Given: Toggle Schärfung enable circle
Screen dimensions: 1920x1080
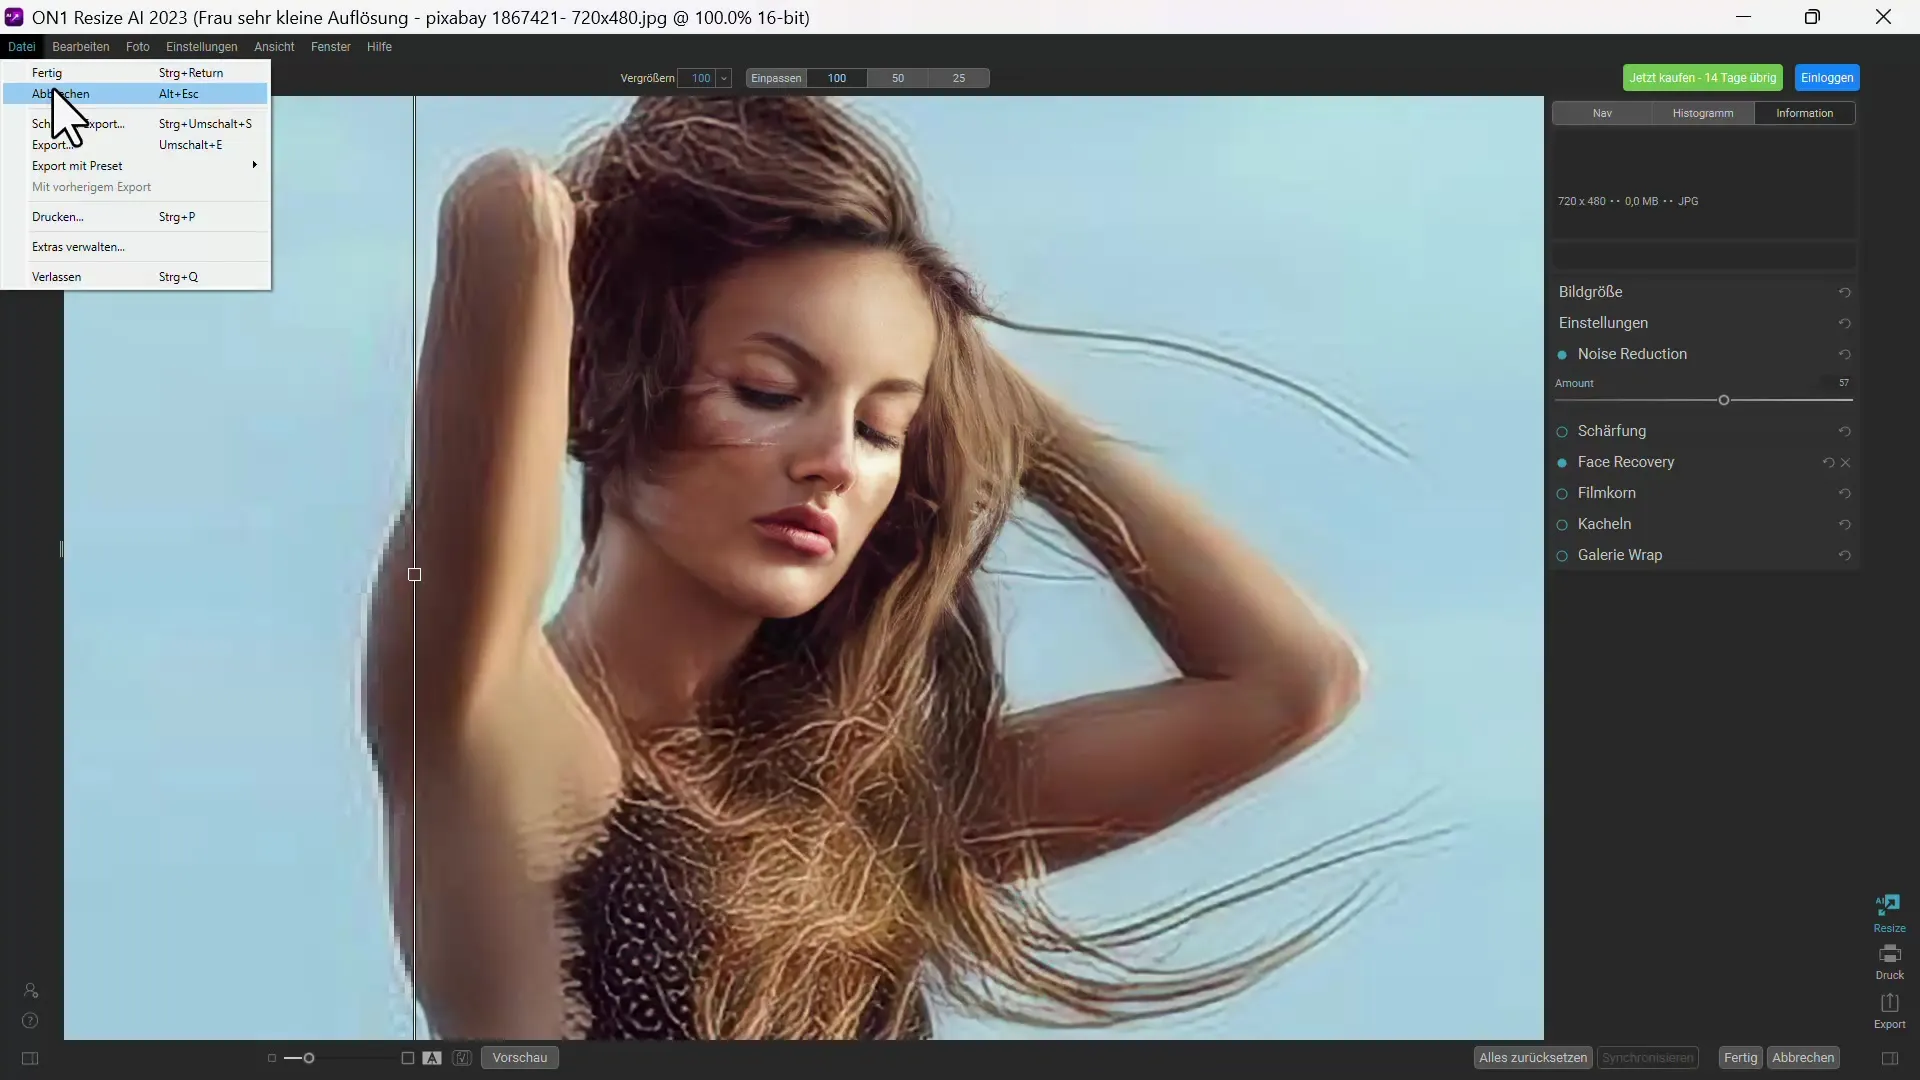Looking at the screenshot, I should (1563, 431).
